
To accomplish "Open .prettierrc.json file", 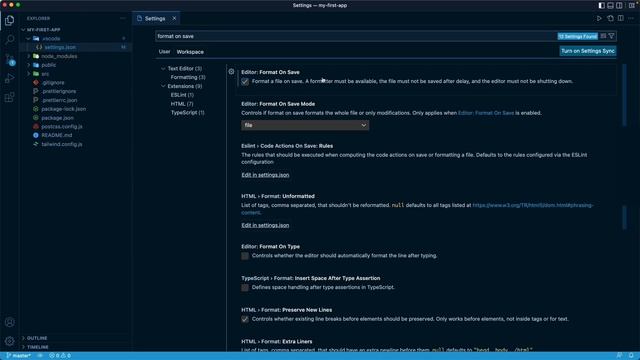I will click(59, 100).
